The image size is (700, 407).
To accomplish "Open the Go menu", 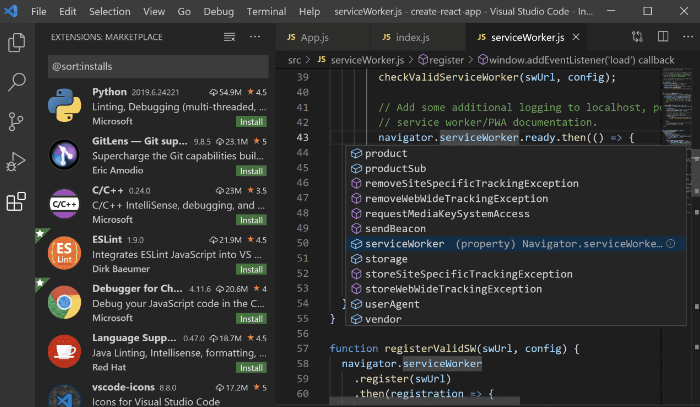I will (x=184, y=12).
